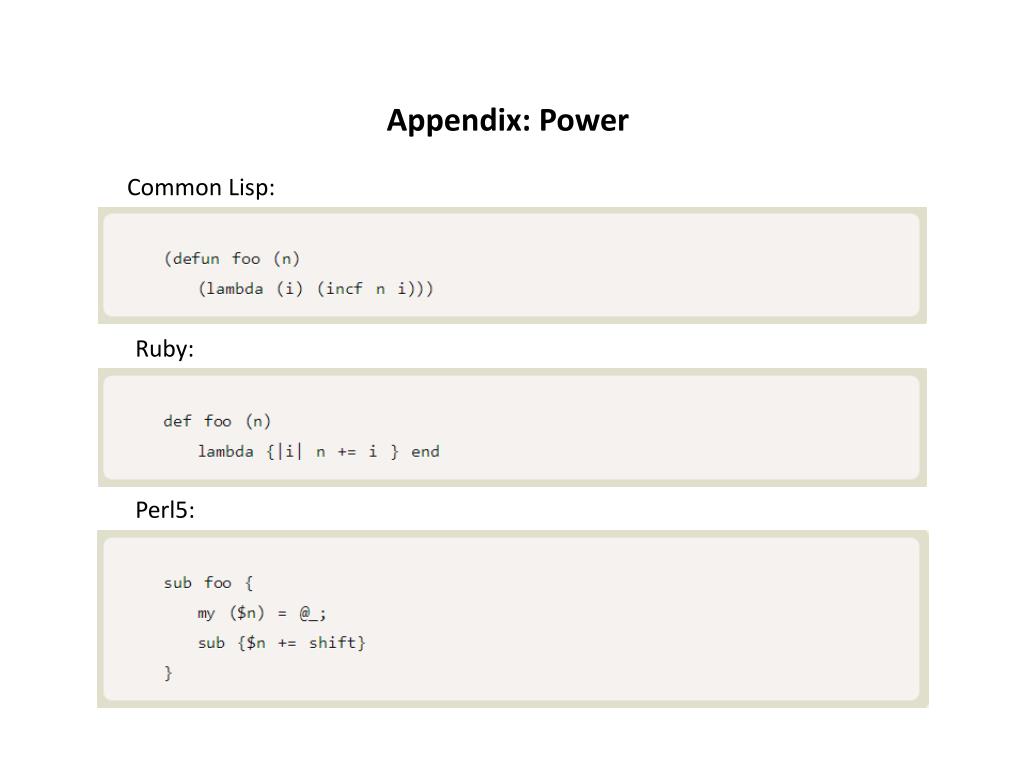
Task: Select the 'Perl5:' heading label
Action: pyautogui.click(x=165, y=510)
